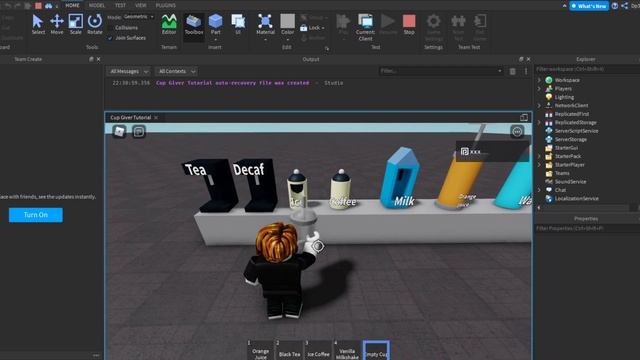Expand the StarterPack tree node

click(539, 156)
